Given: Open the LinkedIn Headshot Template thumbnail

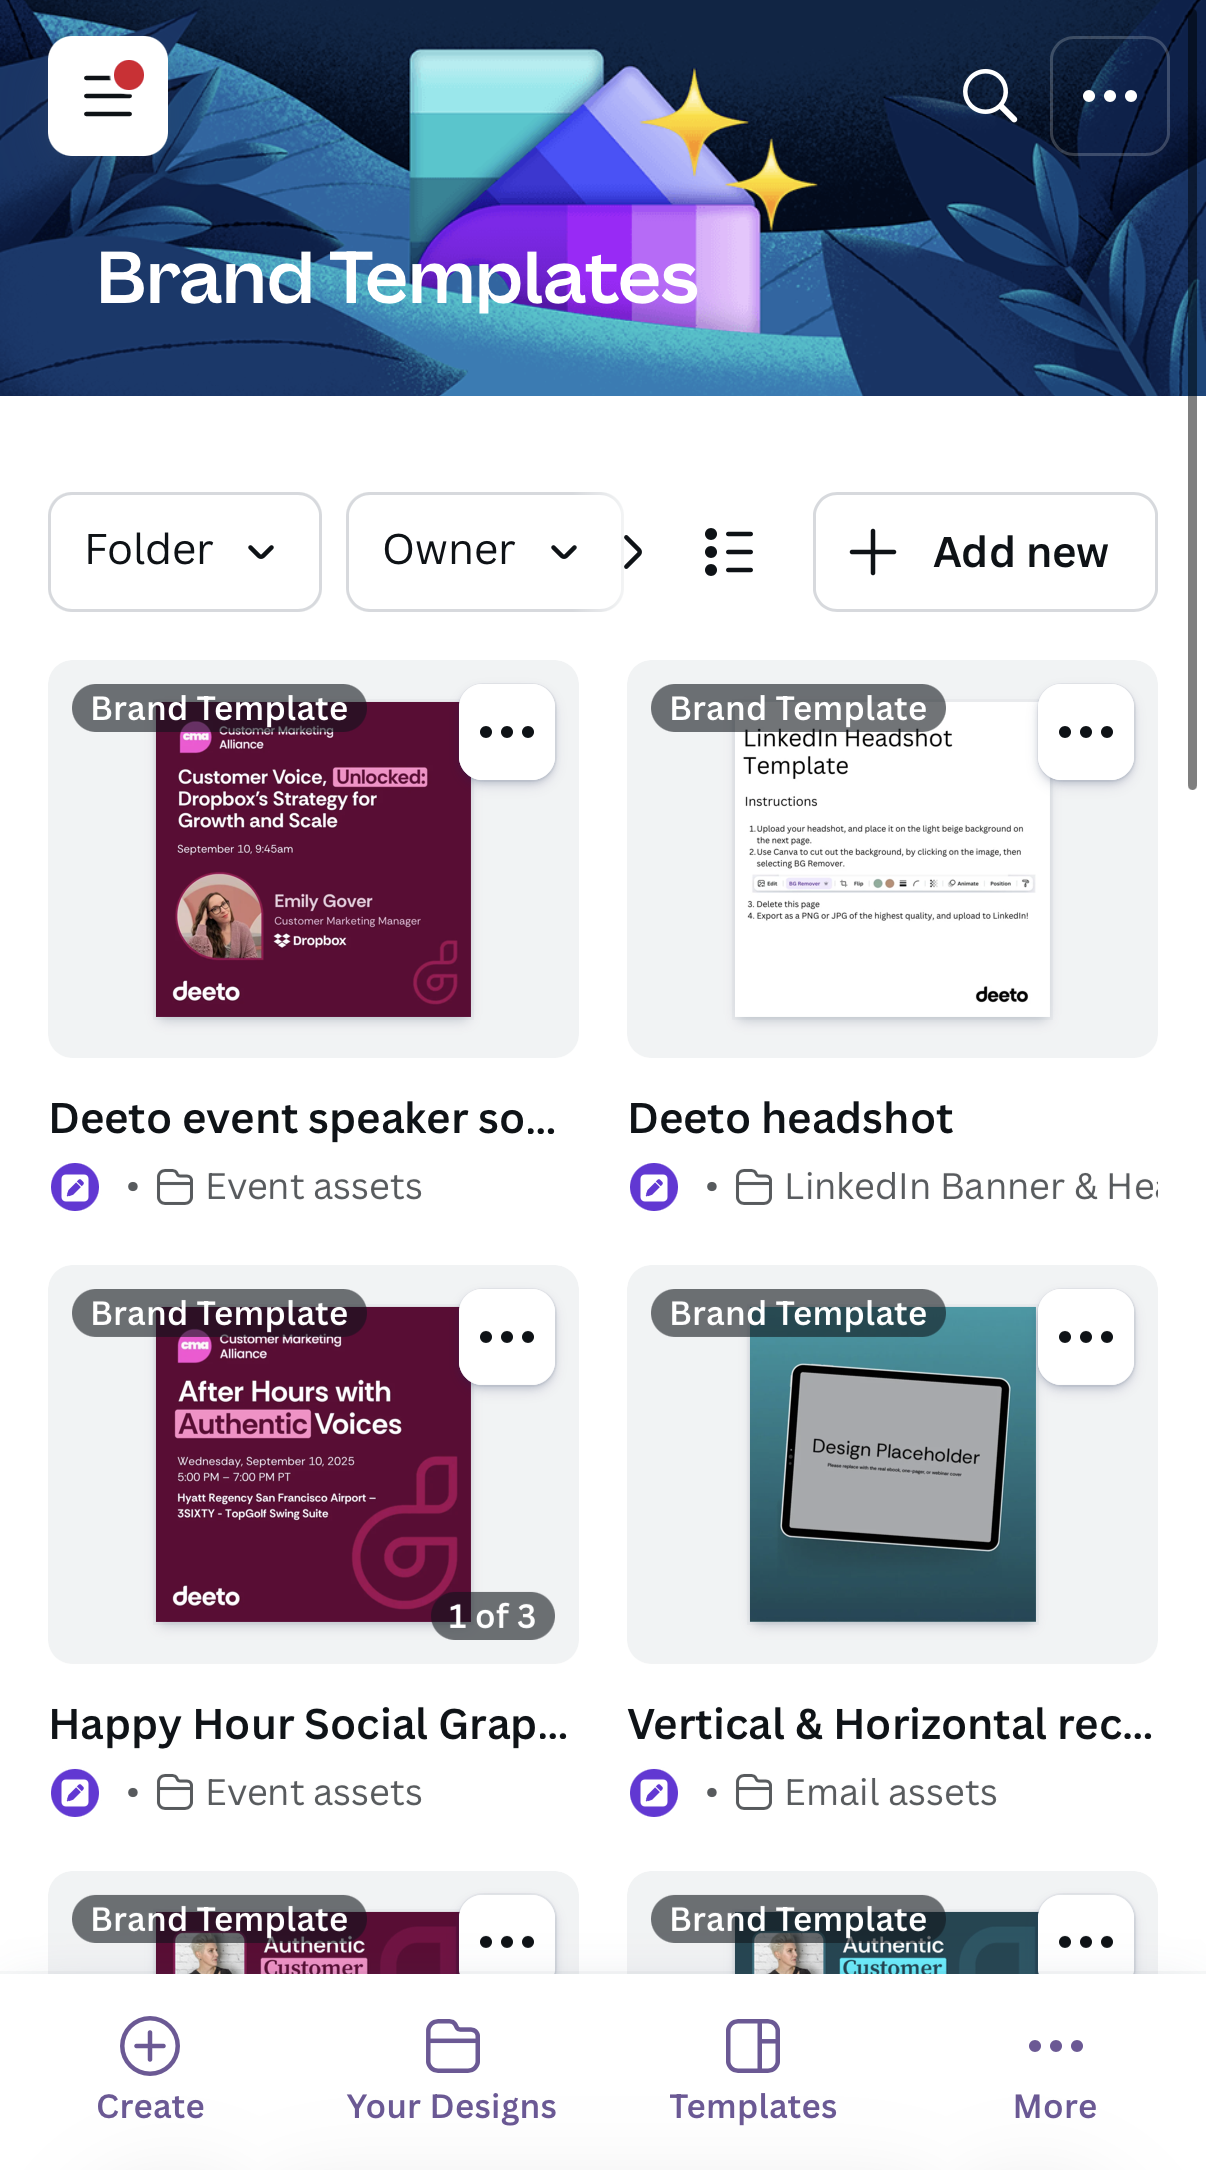Looking at the screenshot, I should 892,860.
